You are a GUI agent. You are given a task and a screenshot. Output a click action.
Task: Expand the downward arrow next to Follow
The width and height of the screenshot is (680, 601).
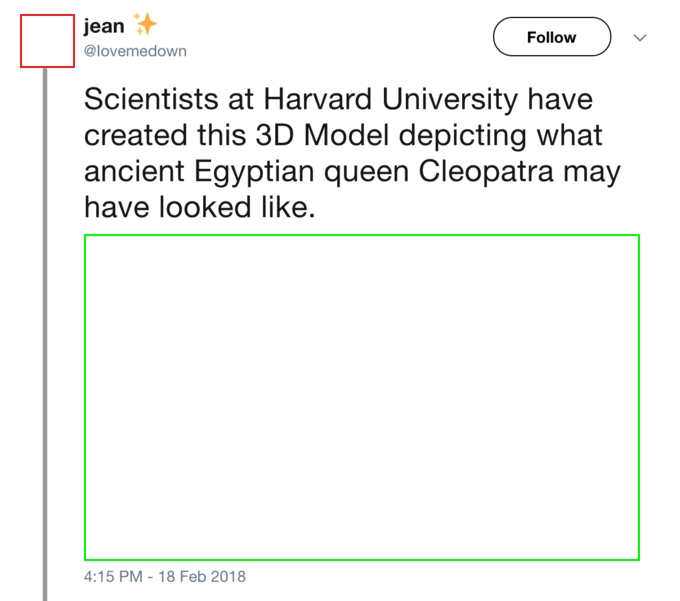point(640,38)
